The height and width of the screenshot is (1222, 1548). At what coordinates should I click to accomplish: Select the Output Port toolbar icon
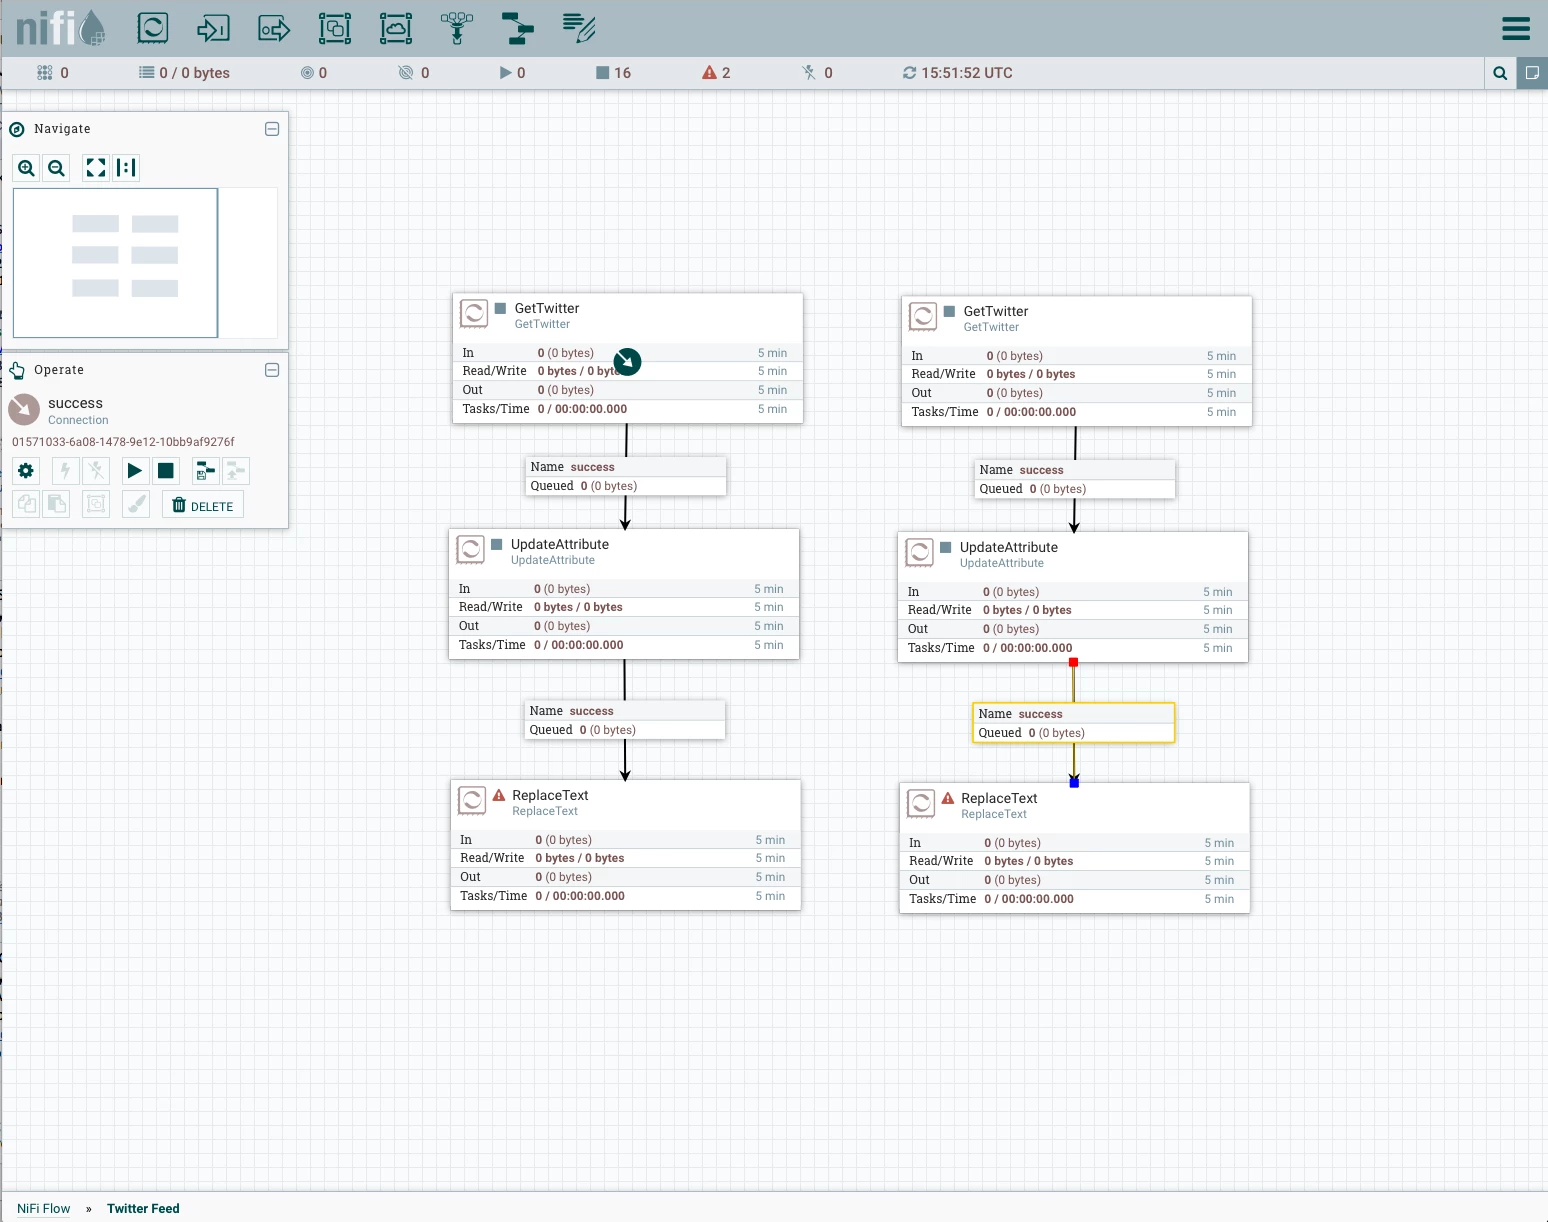coord(274,28)
